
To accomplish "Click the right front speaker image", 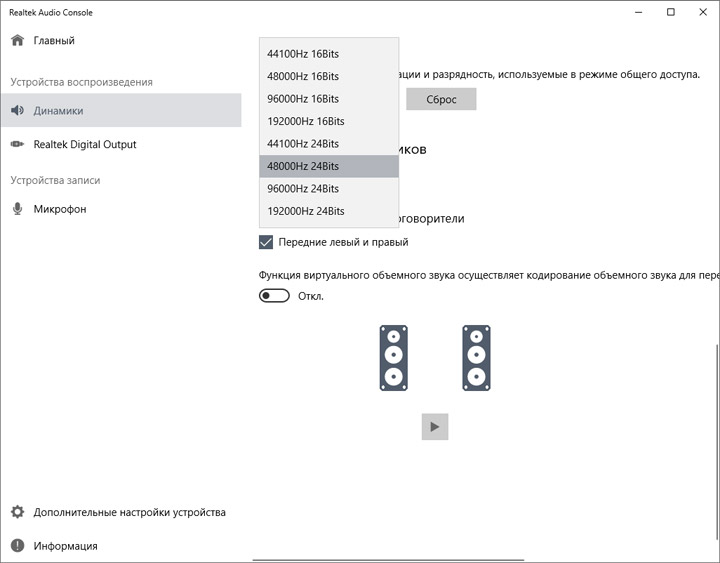I will [x=477, y=358].
